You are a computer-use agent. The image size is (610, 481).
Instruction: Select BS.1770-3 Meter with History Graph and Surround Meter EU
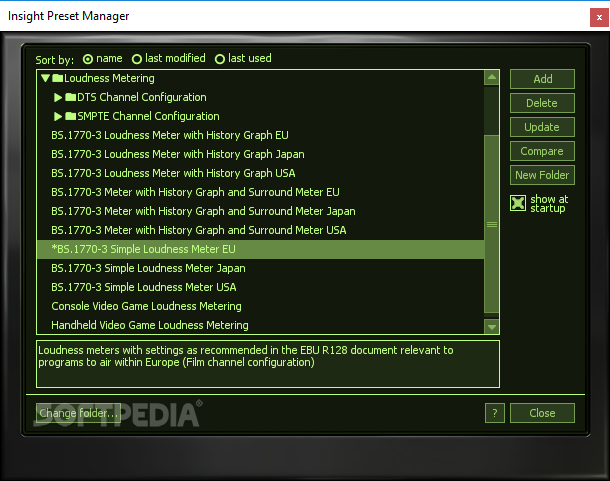pyautogui.click(x=260, y=192)
